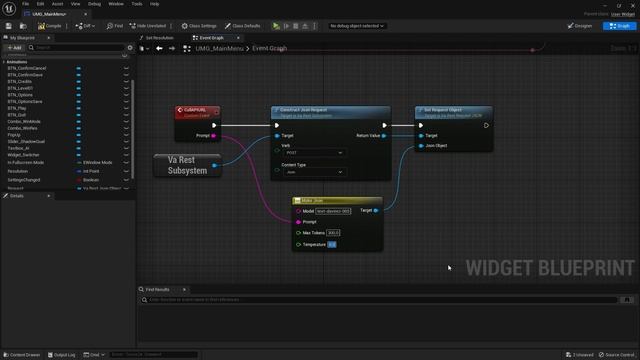The height and width of the screenshot is (360, 640).
Task: Toggle visibility of SettingsChanged variable
Action: pyautogui.click(x=126, y=180)
